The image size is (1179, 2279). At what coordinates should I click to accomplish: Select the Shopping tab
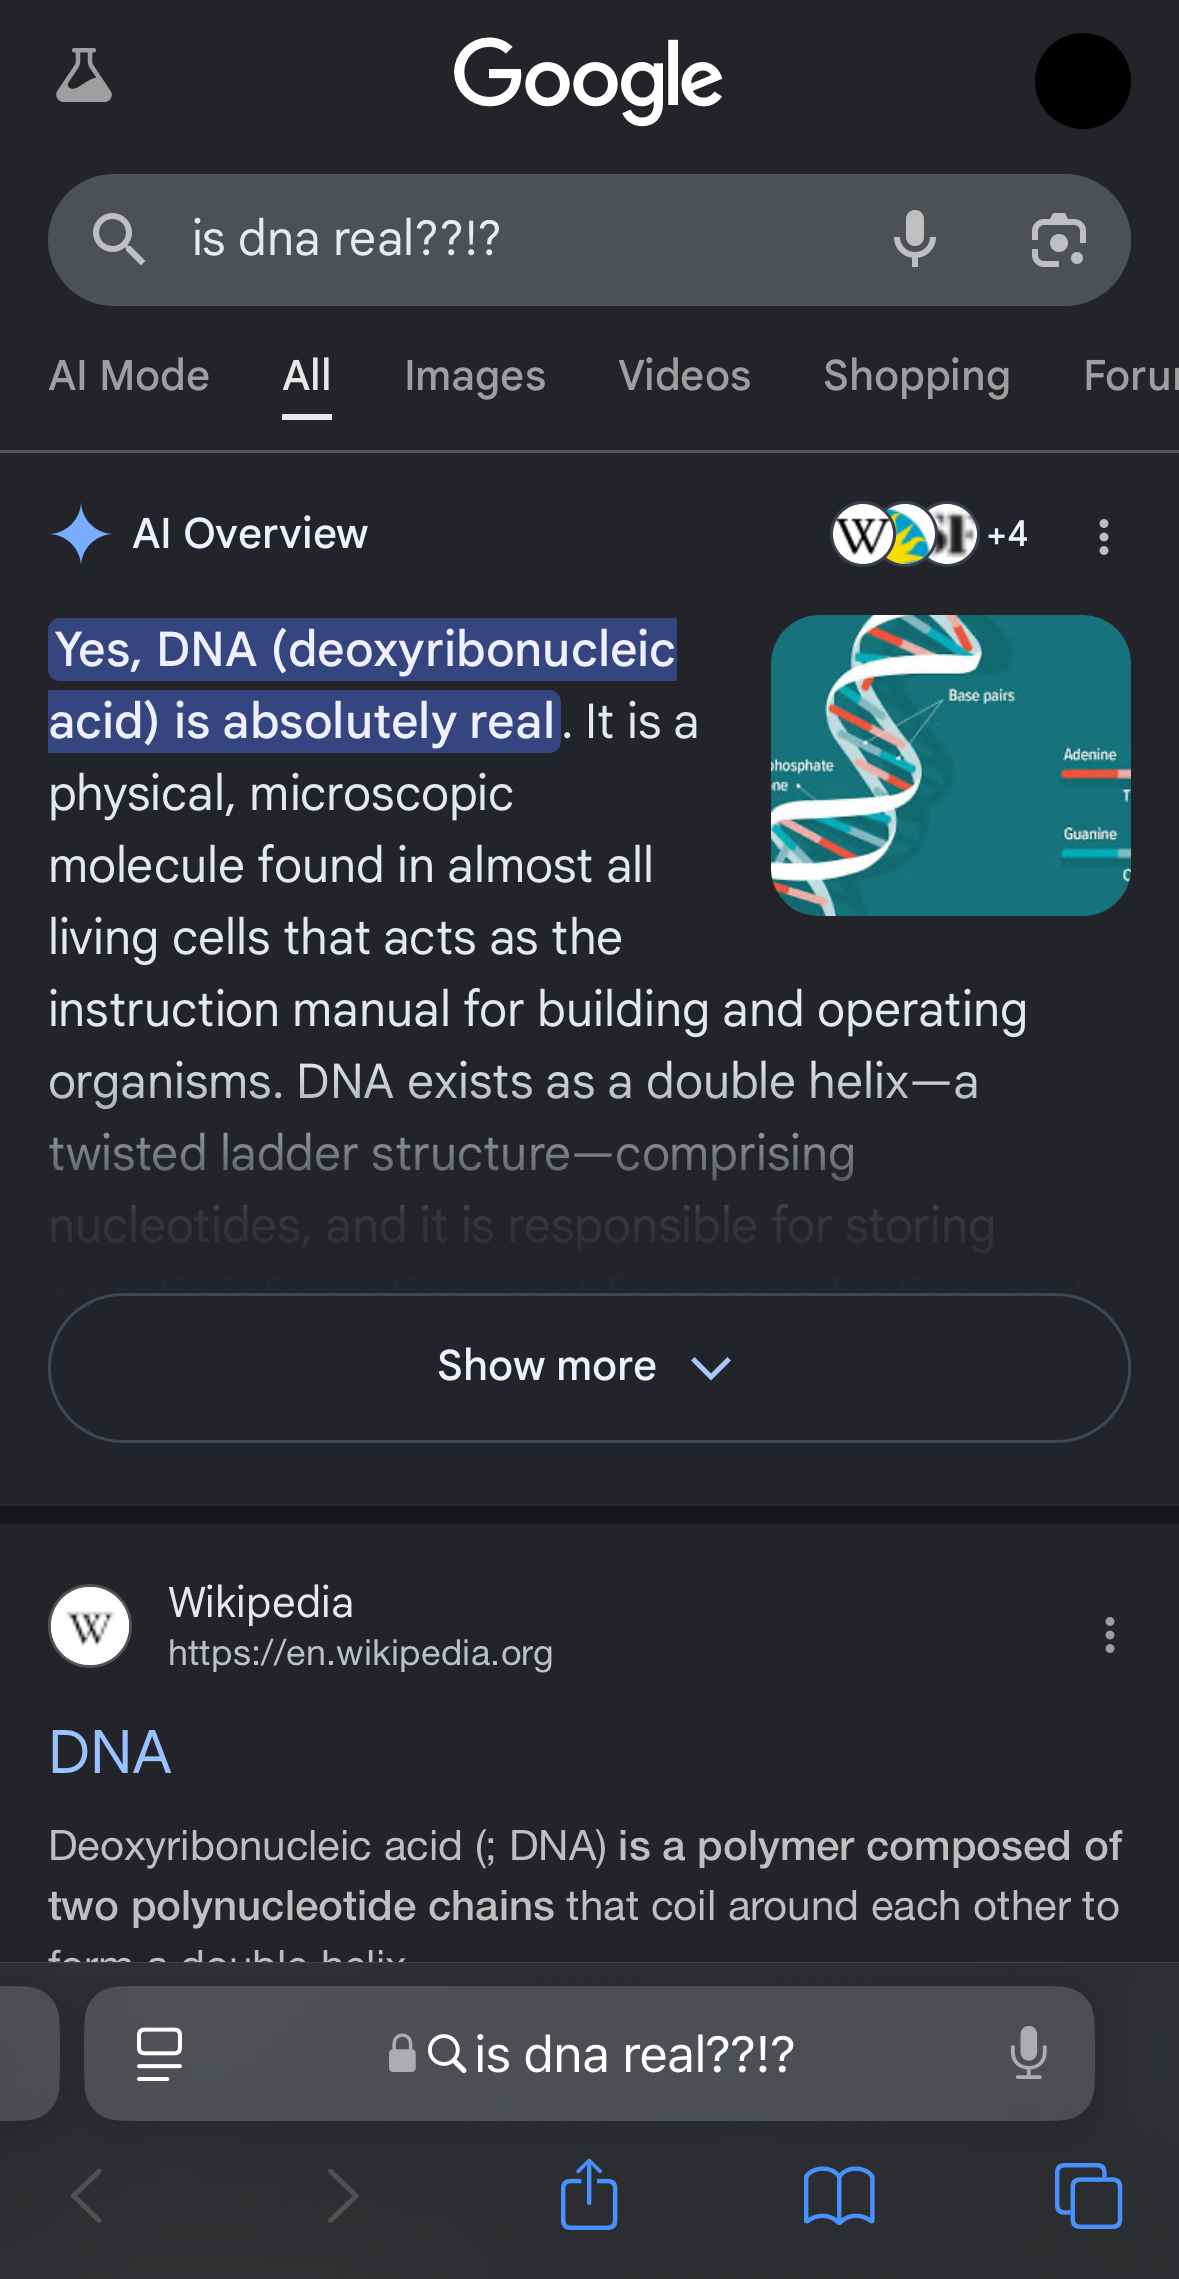(x=916, y=376)
